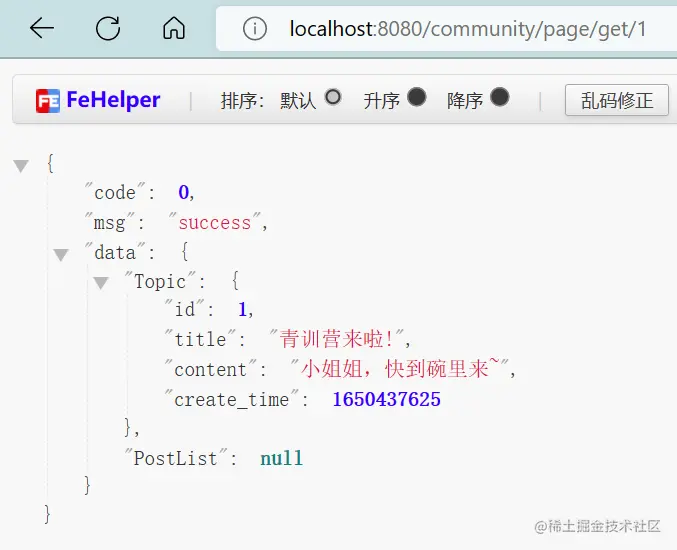
Task: Select the 升序 ascending sort option
Action: point(417,97)
